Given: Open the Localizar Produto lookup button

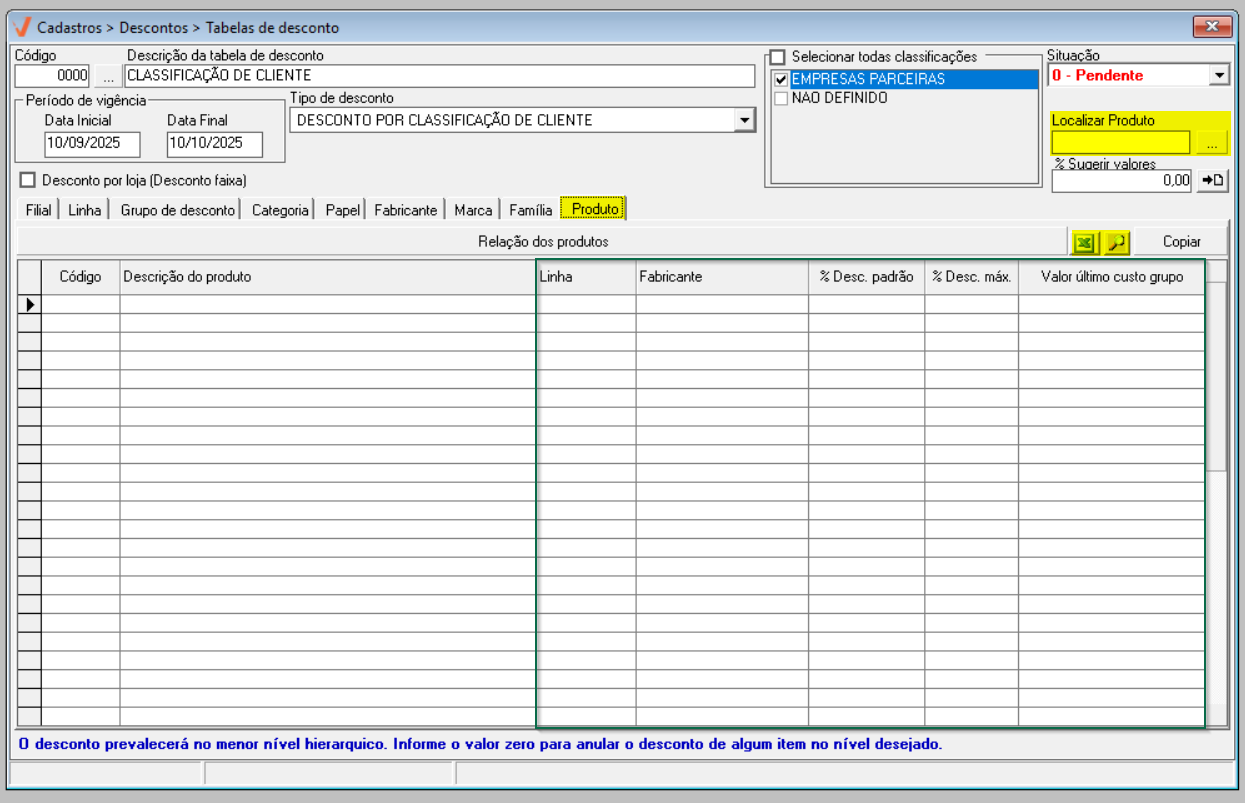Looking at the screenshot, I should click(x=1212, y=143).
